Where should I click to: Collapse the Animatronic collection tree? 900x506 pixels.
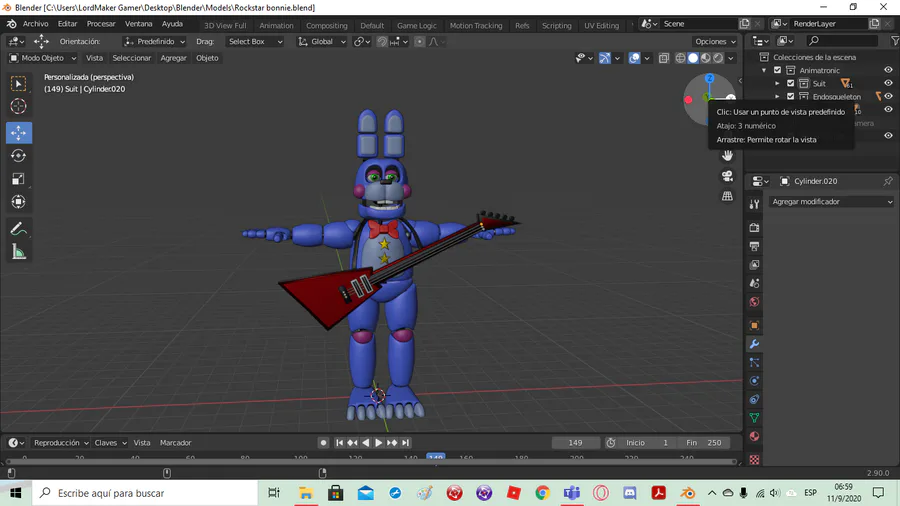click(x=764, y=70)
